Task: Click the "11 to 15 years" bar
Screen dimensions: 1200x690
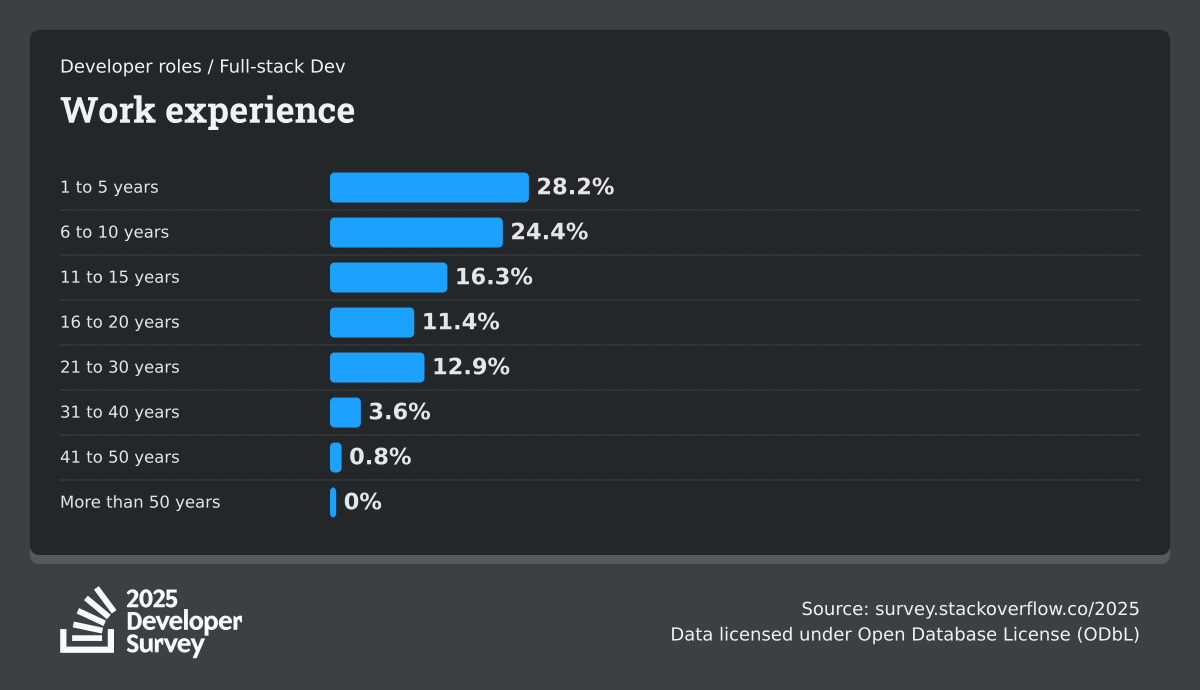Action: click(x=388, y=277)
